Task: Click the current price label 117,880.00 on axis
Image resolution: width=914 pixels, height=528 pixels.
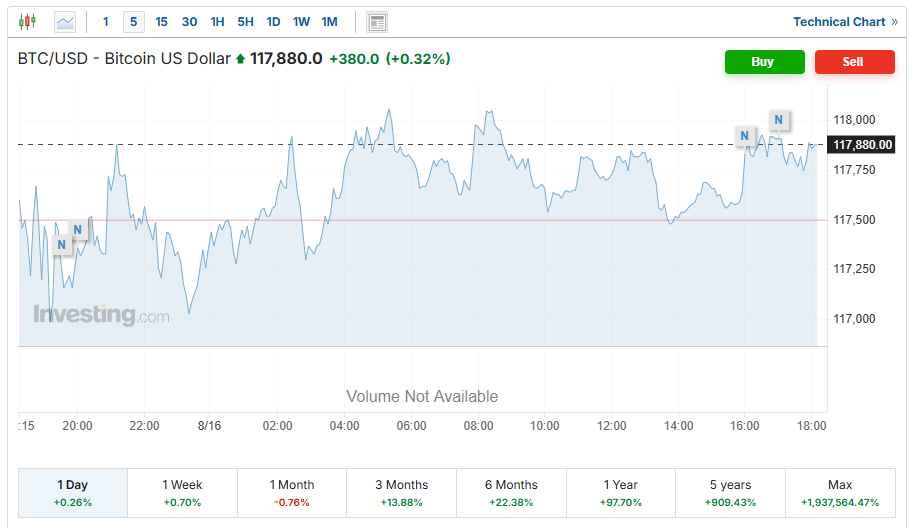Action: tap(861, 145)
